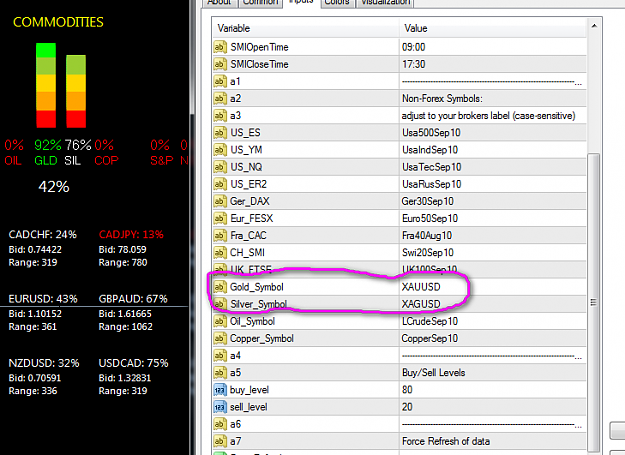Image resolution: width=625 pixels, height=455 pixels.
Task: Click the NZDUSD: 32% reading
Action: click(44, 363)
